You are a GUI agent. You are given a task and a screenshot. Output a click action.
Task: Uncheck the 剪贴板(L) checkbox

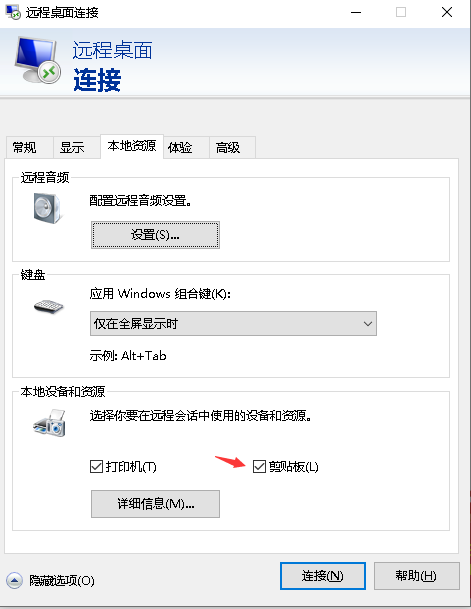tap(259, 466)
